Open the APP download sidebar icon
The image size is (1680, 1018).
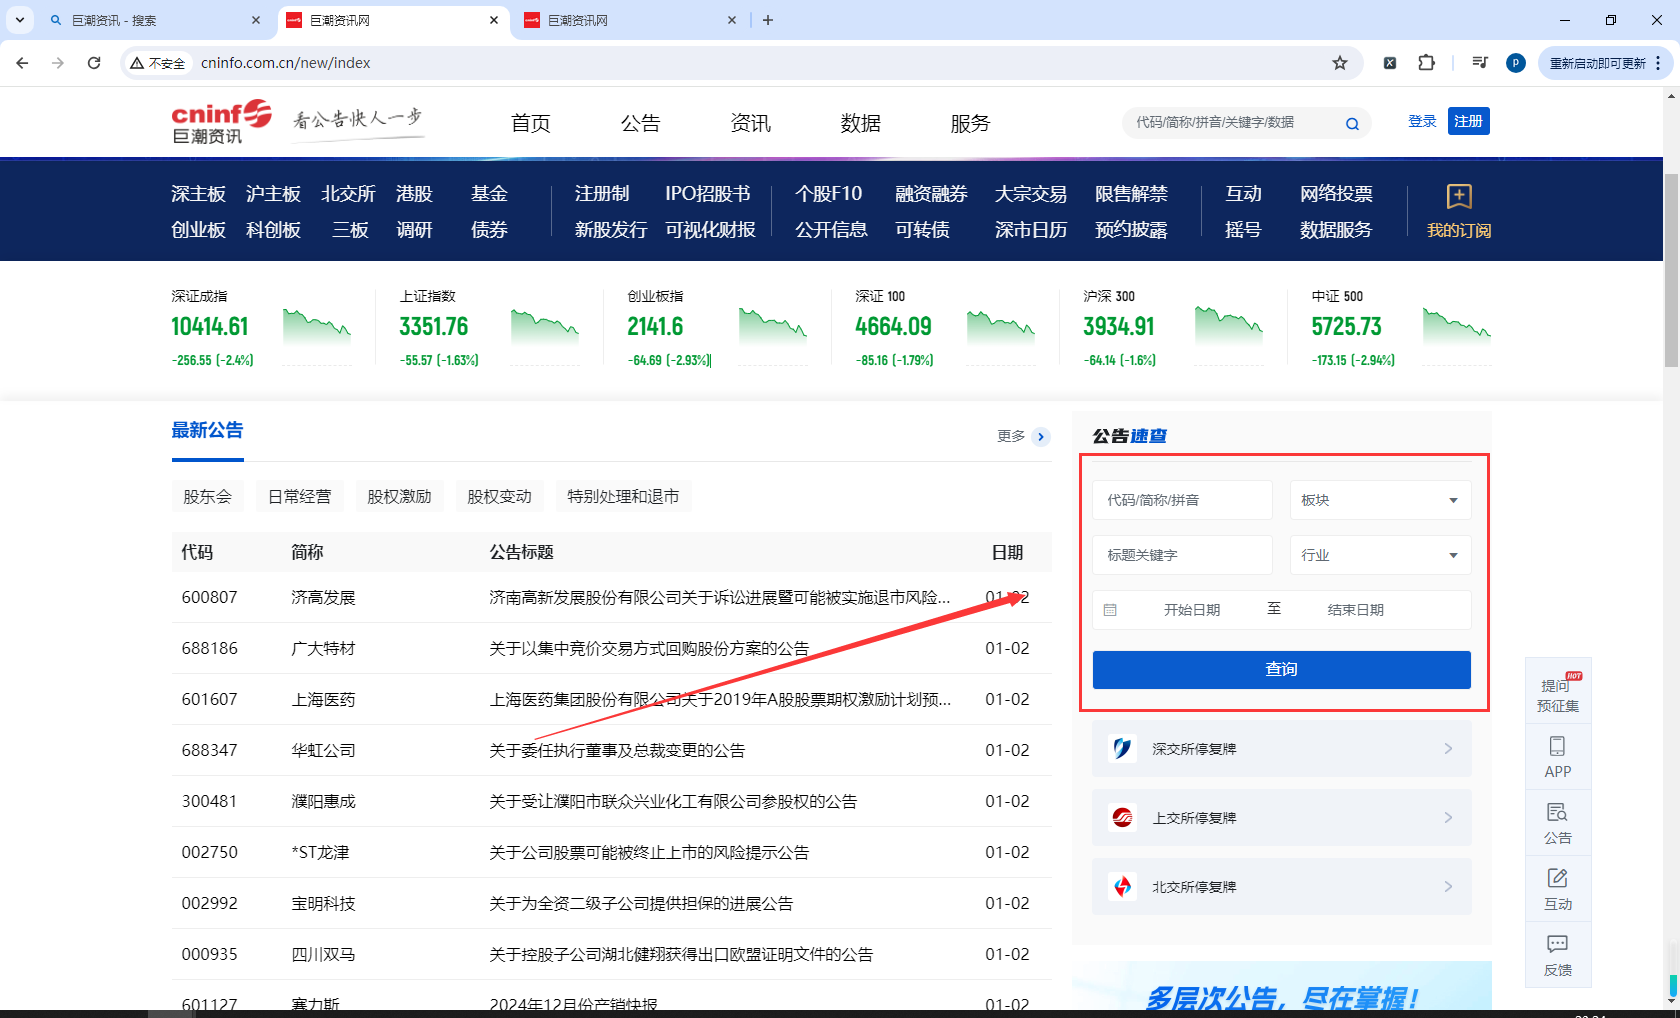click(1557, 746)
